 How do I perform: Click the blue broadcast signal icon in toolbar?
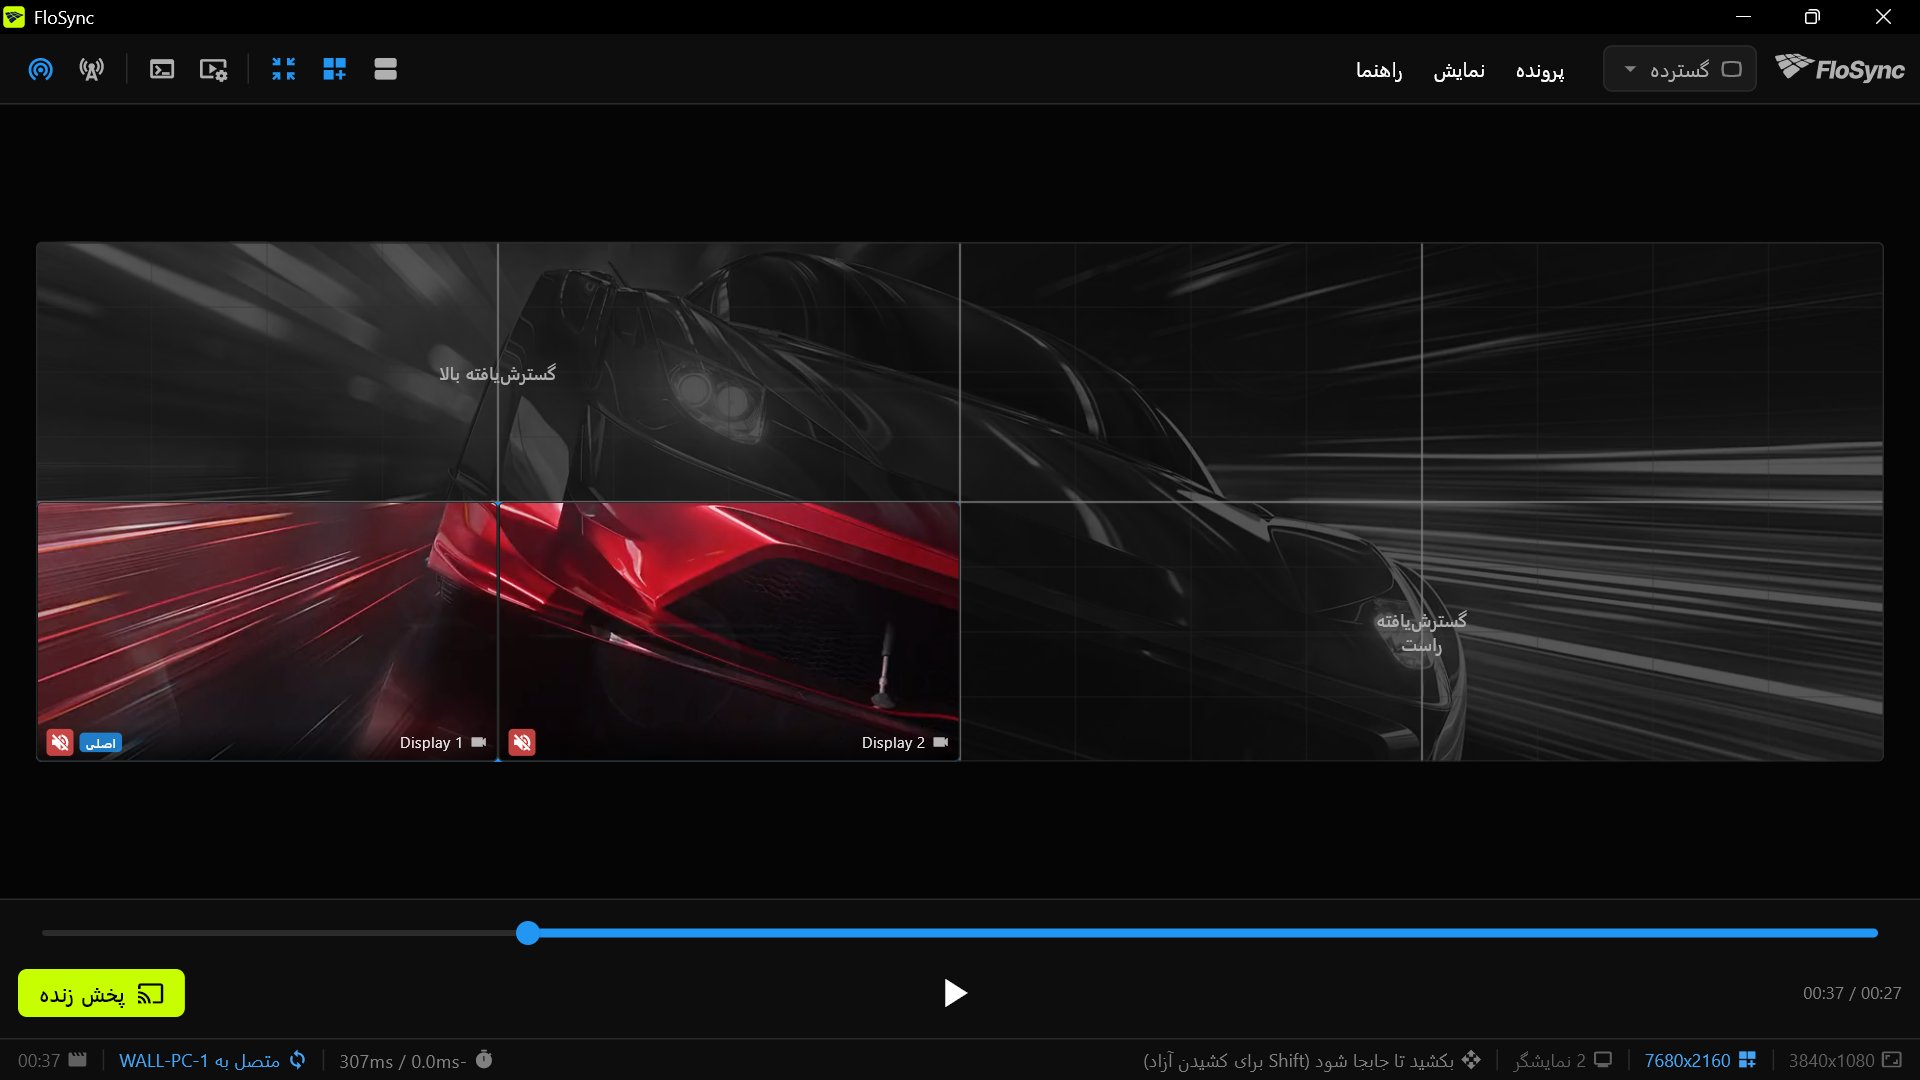click(x=41, y=69)
